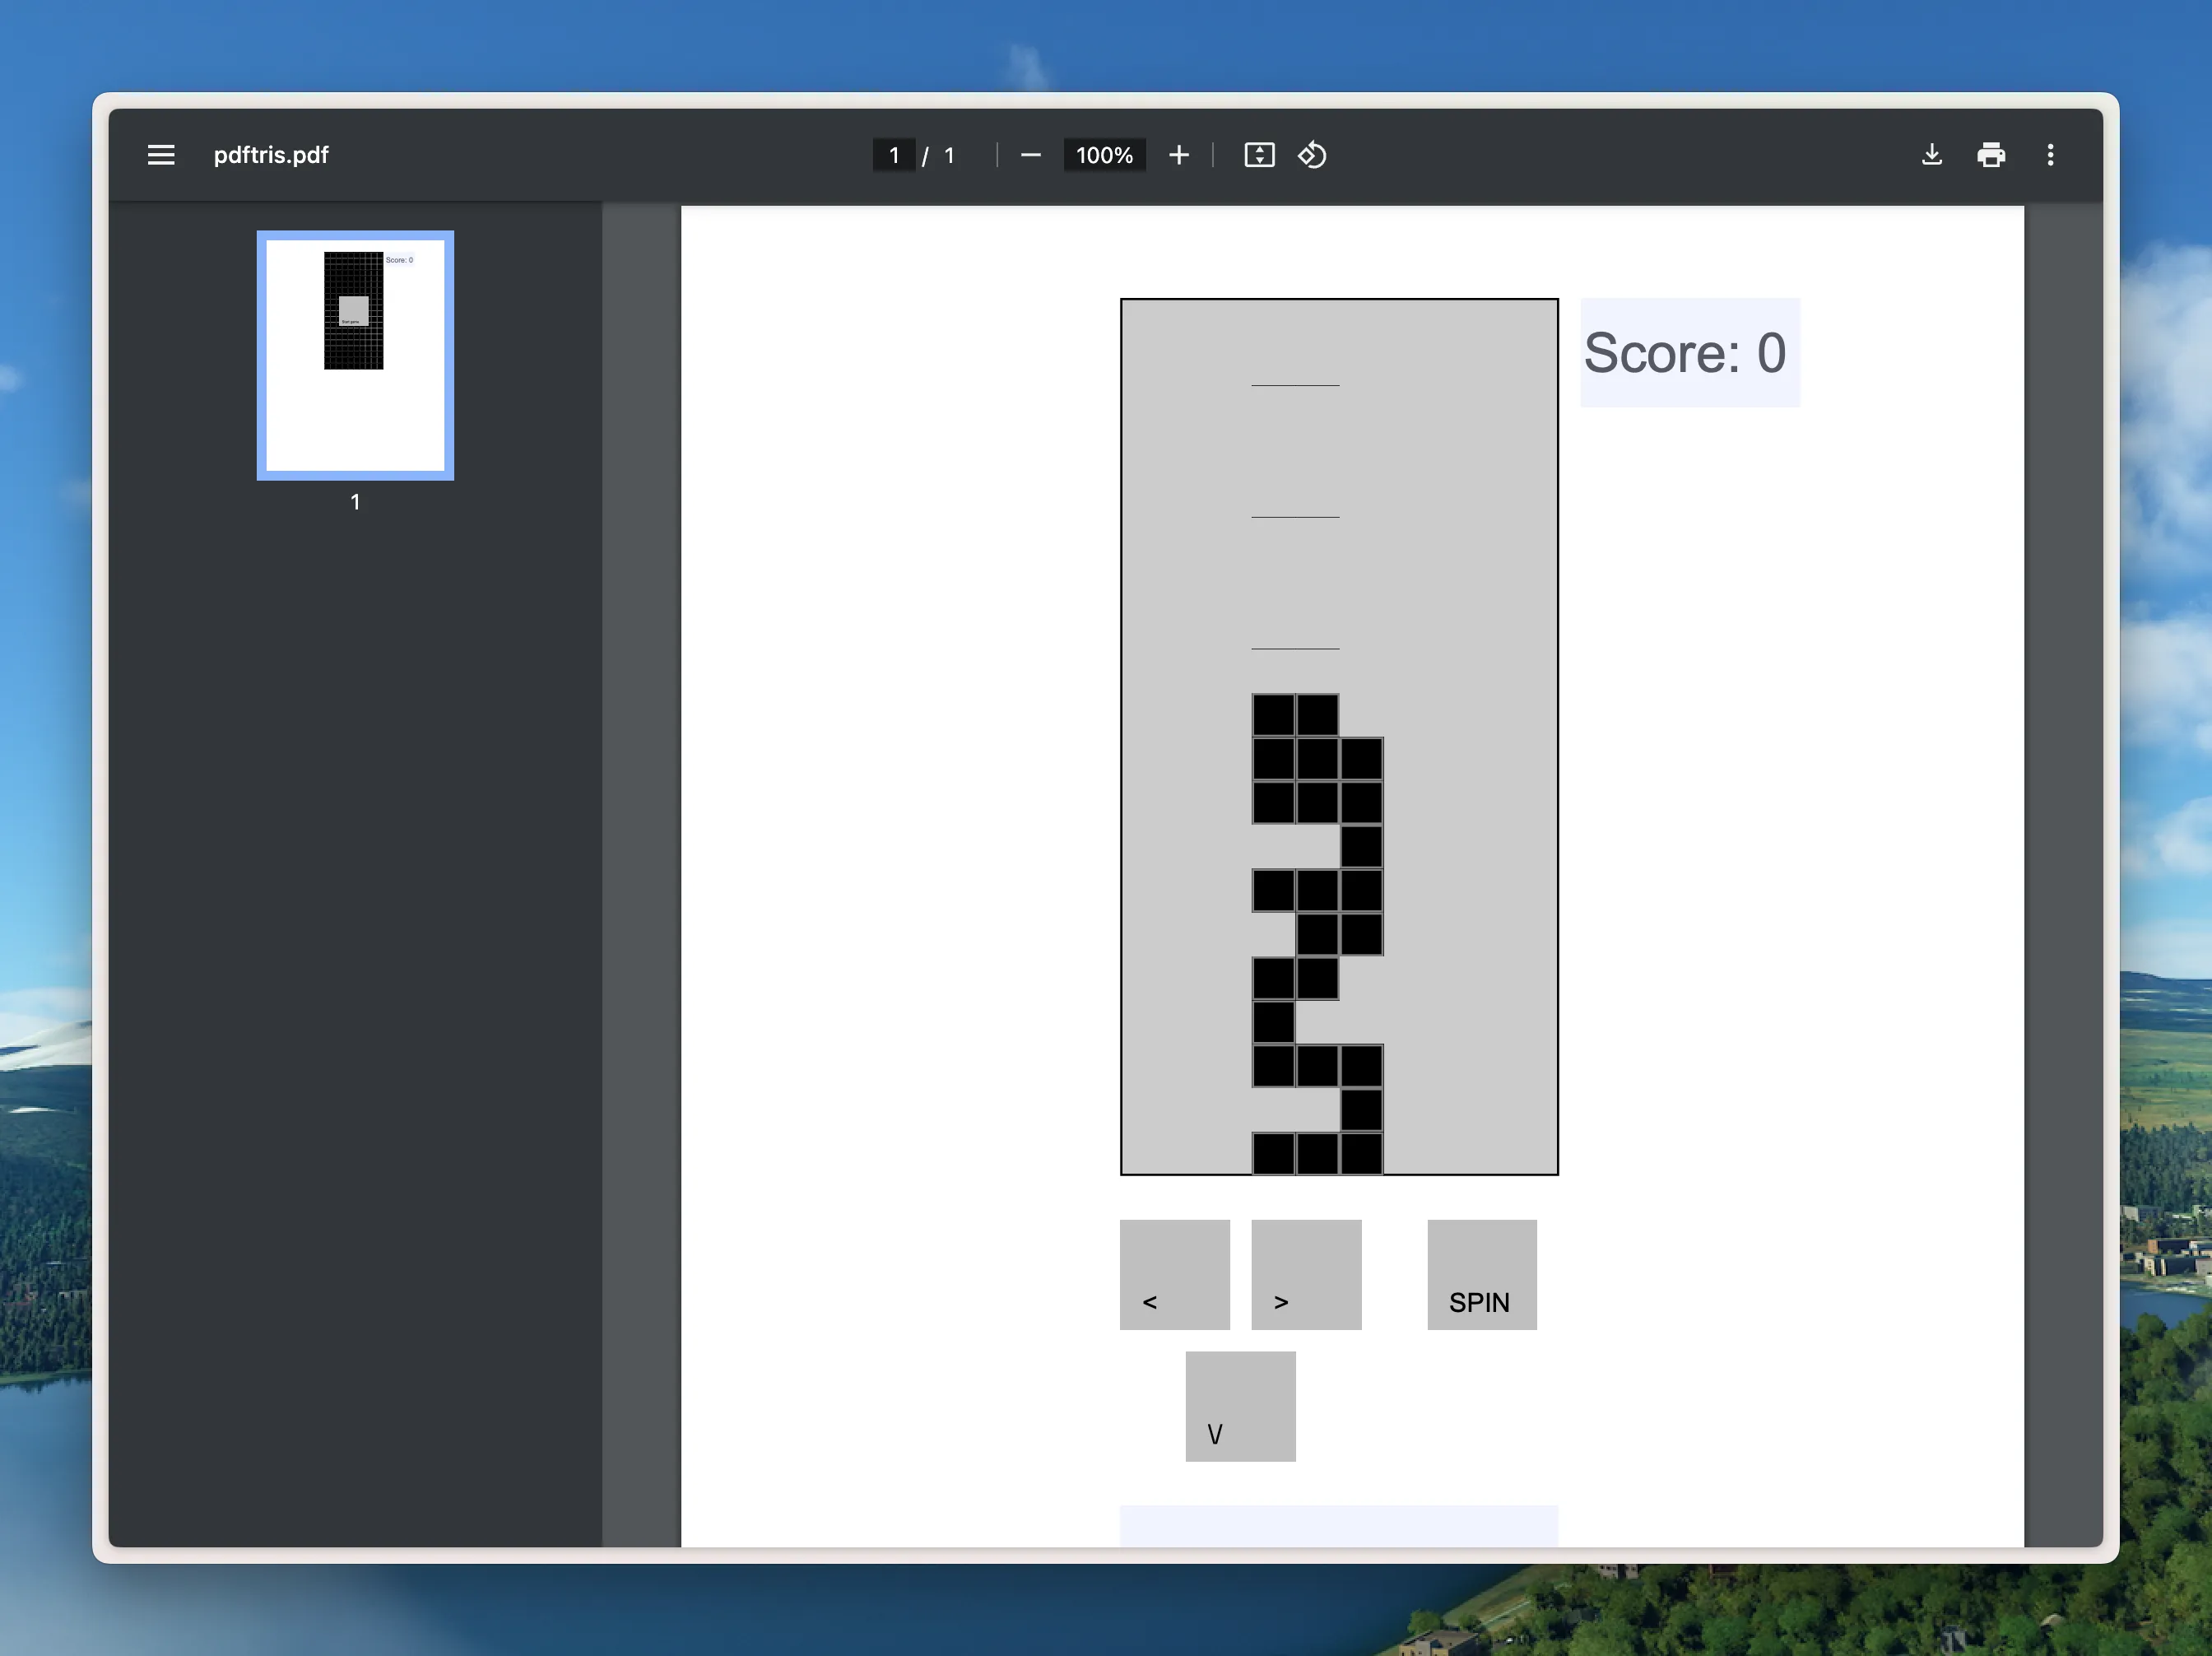This screenshot has height=1656, width=2212.
Task: Click the fit to page icon
Action: click(x=1259, y=155)
